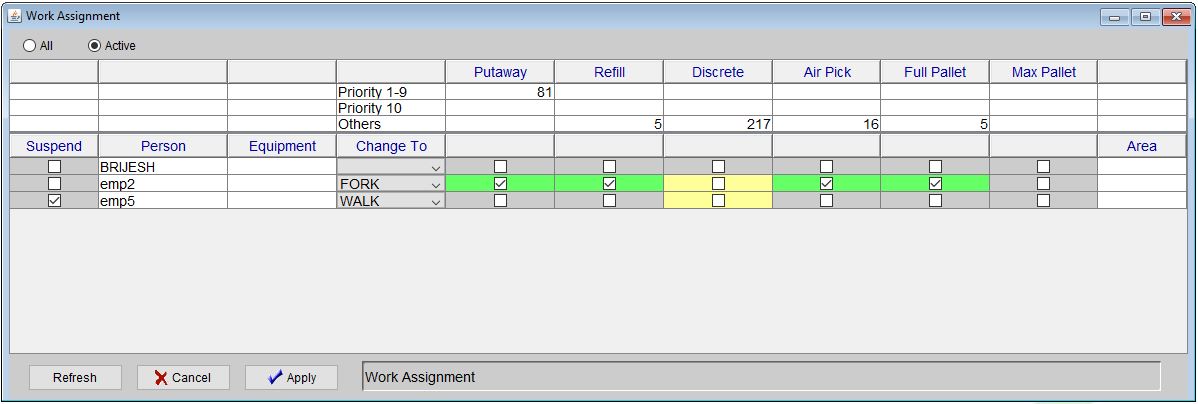The height and width of the screenshot is (404, 1198).
Task: Click Area cell for emp2
Action: [x=1141, y=184]
